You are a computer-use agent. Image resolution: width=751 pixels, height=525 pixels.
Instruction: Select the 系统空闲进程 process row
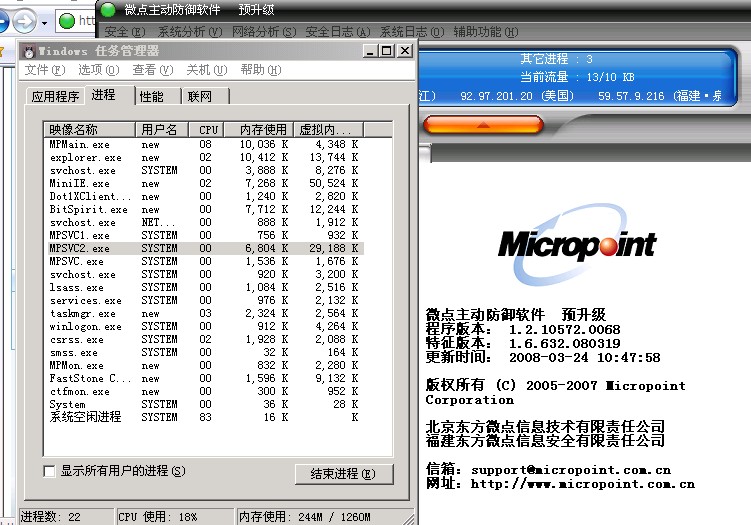[205, 417]
